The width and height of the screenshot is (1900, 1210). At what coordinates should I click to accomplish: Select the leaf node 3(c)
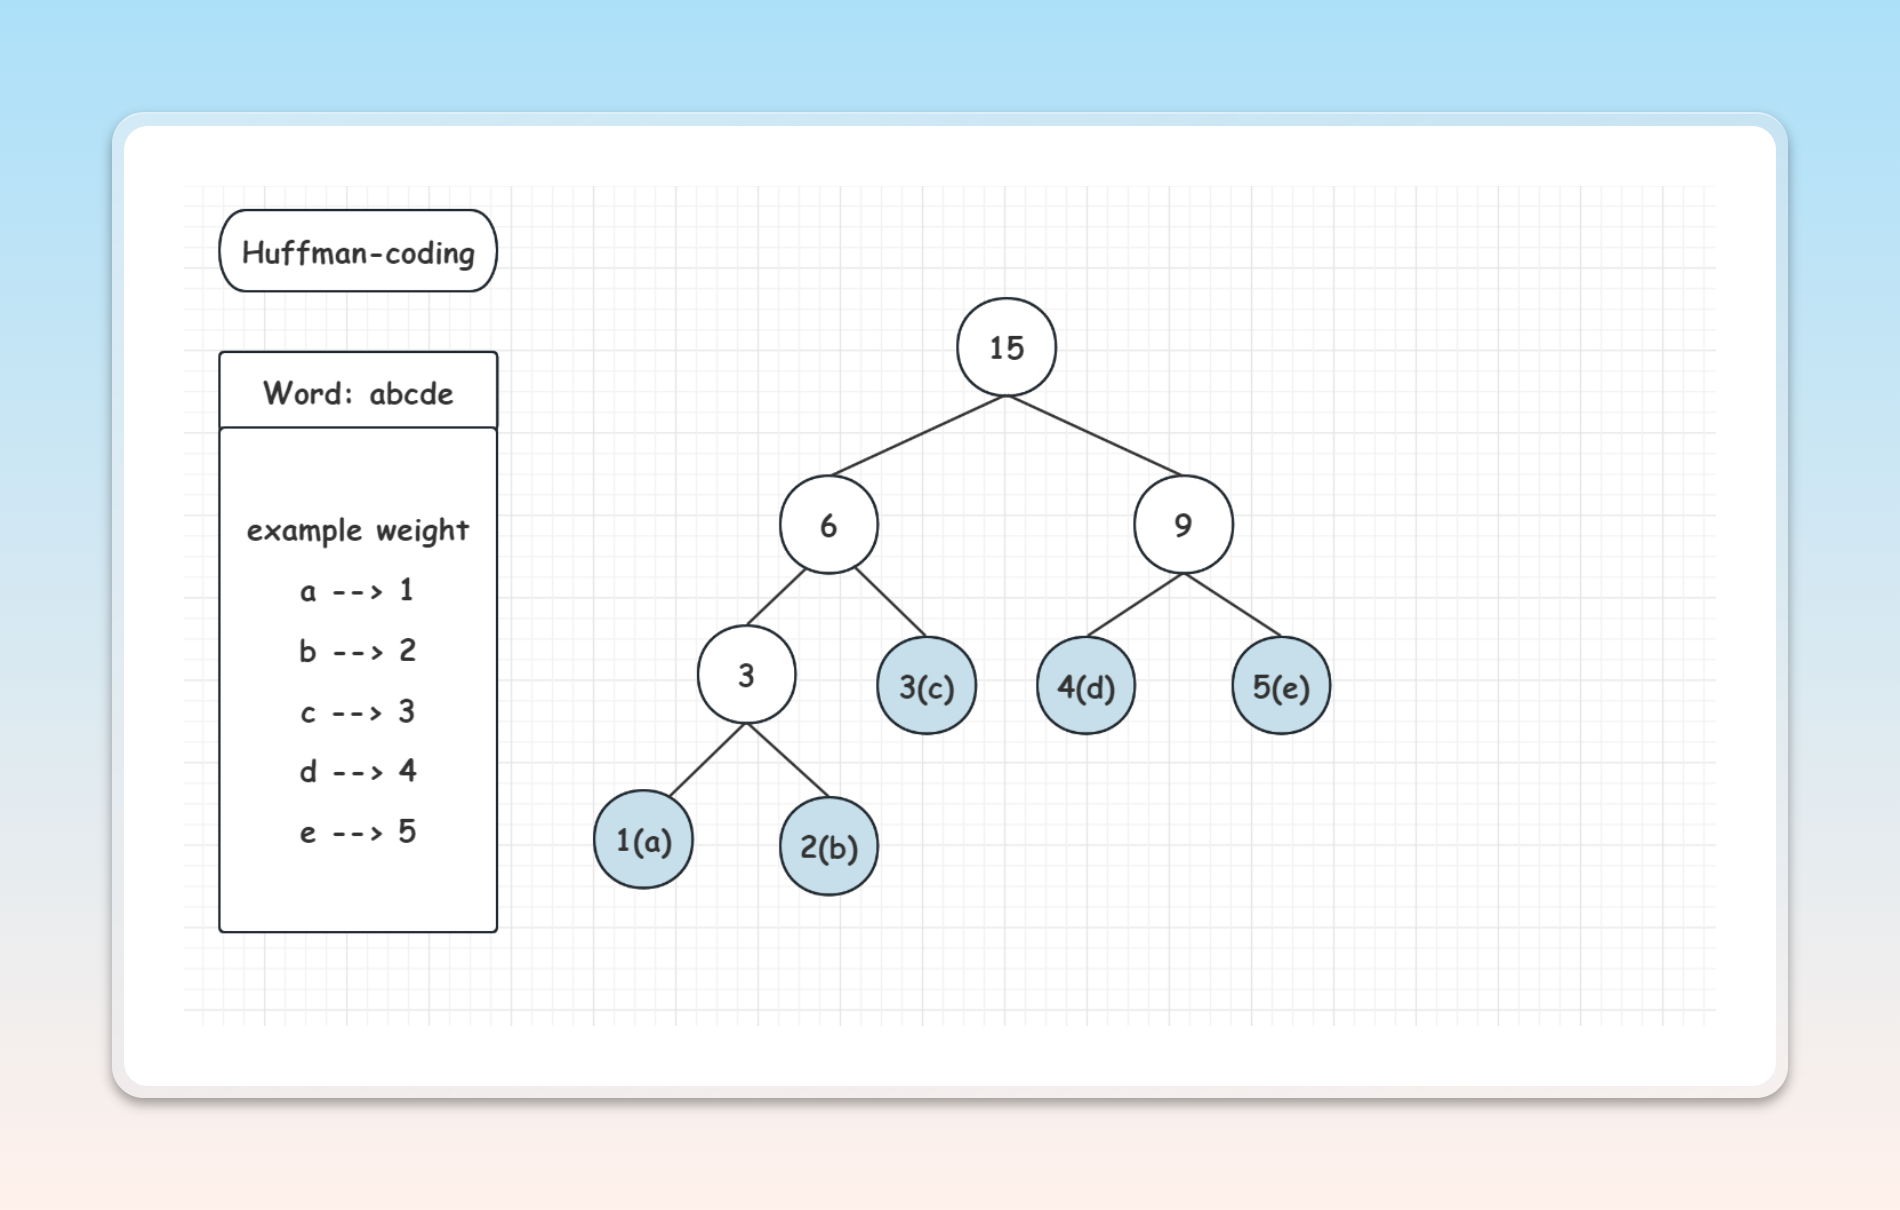tap(926, 686)
